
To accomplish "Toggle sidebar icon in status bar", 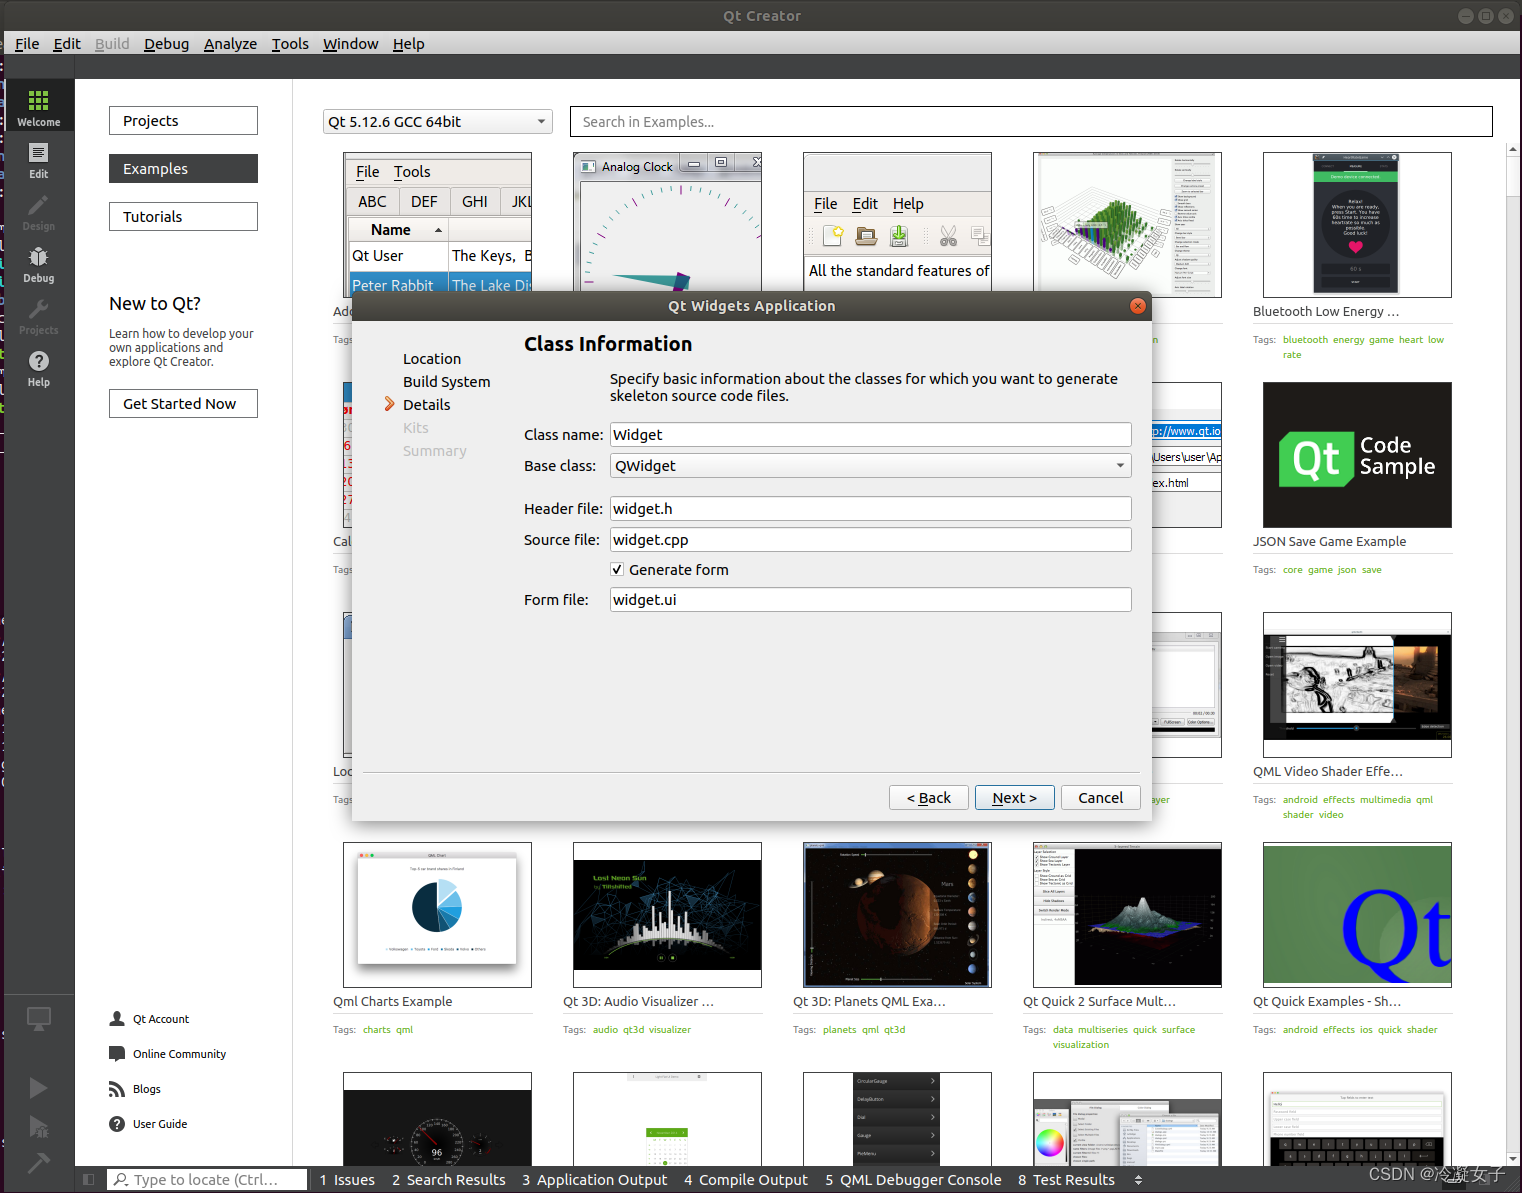I will (x=88, y=1180).
